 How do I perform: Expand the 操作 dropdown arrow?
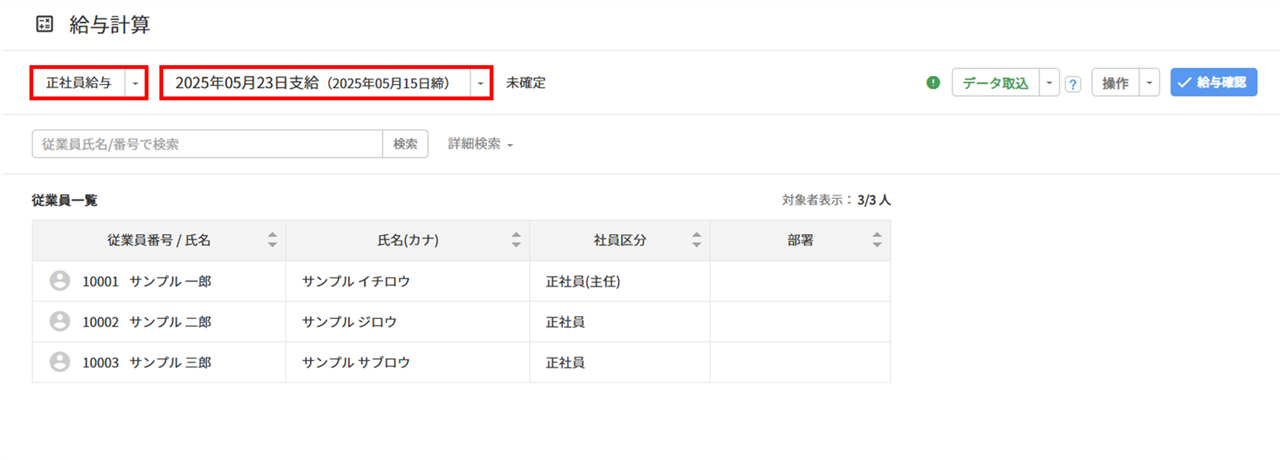tap(1150, 83)
